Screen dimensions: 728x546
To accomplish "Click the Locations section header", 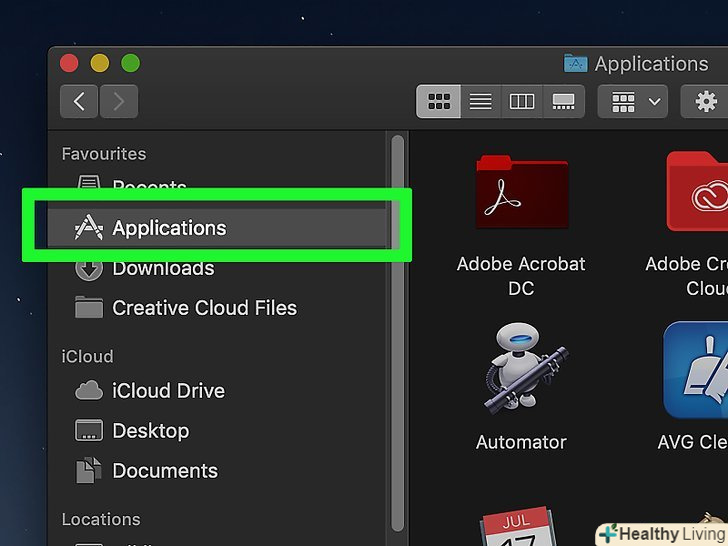I will pos(101,519).
